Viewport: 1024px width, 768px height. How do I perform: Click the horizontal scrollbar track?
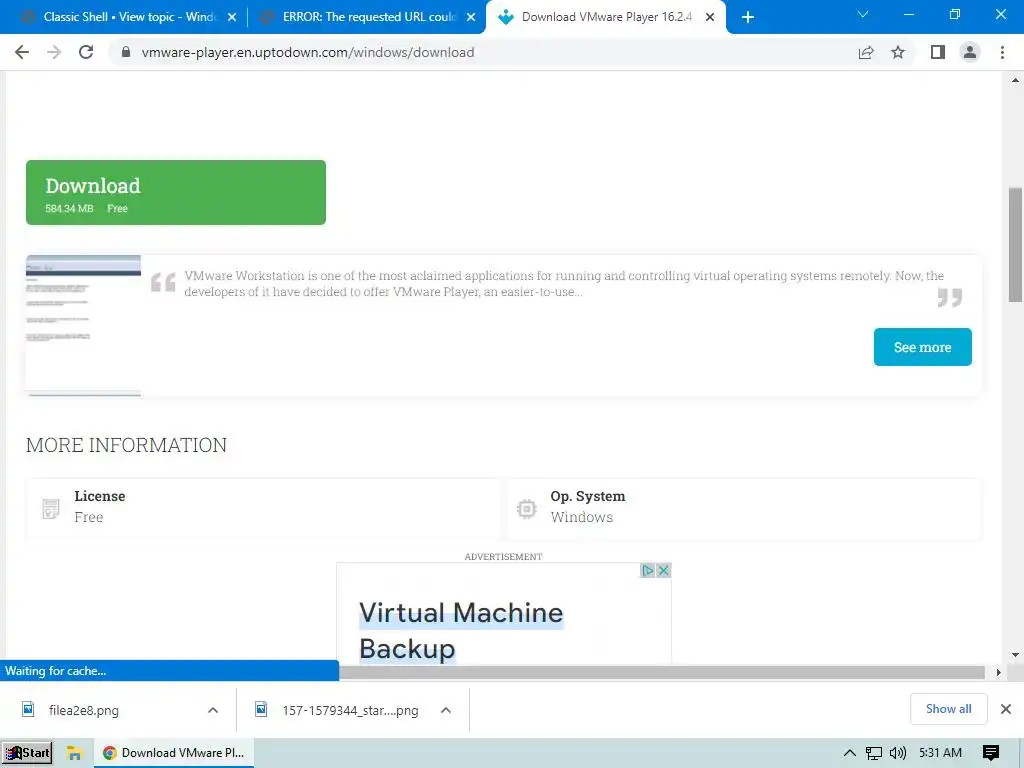point(662,672)
